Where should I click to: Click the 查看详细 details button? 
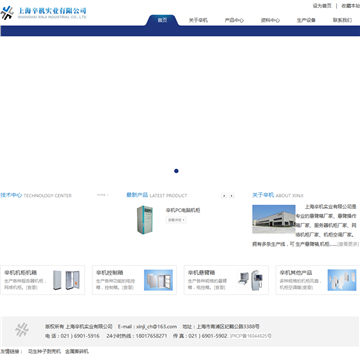(x=176, y=220)
